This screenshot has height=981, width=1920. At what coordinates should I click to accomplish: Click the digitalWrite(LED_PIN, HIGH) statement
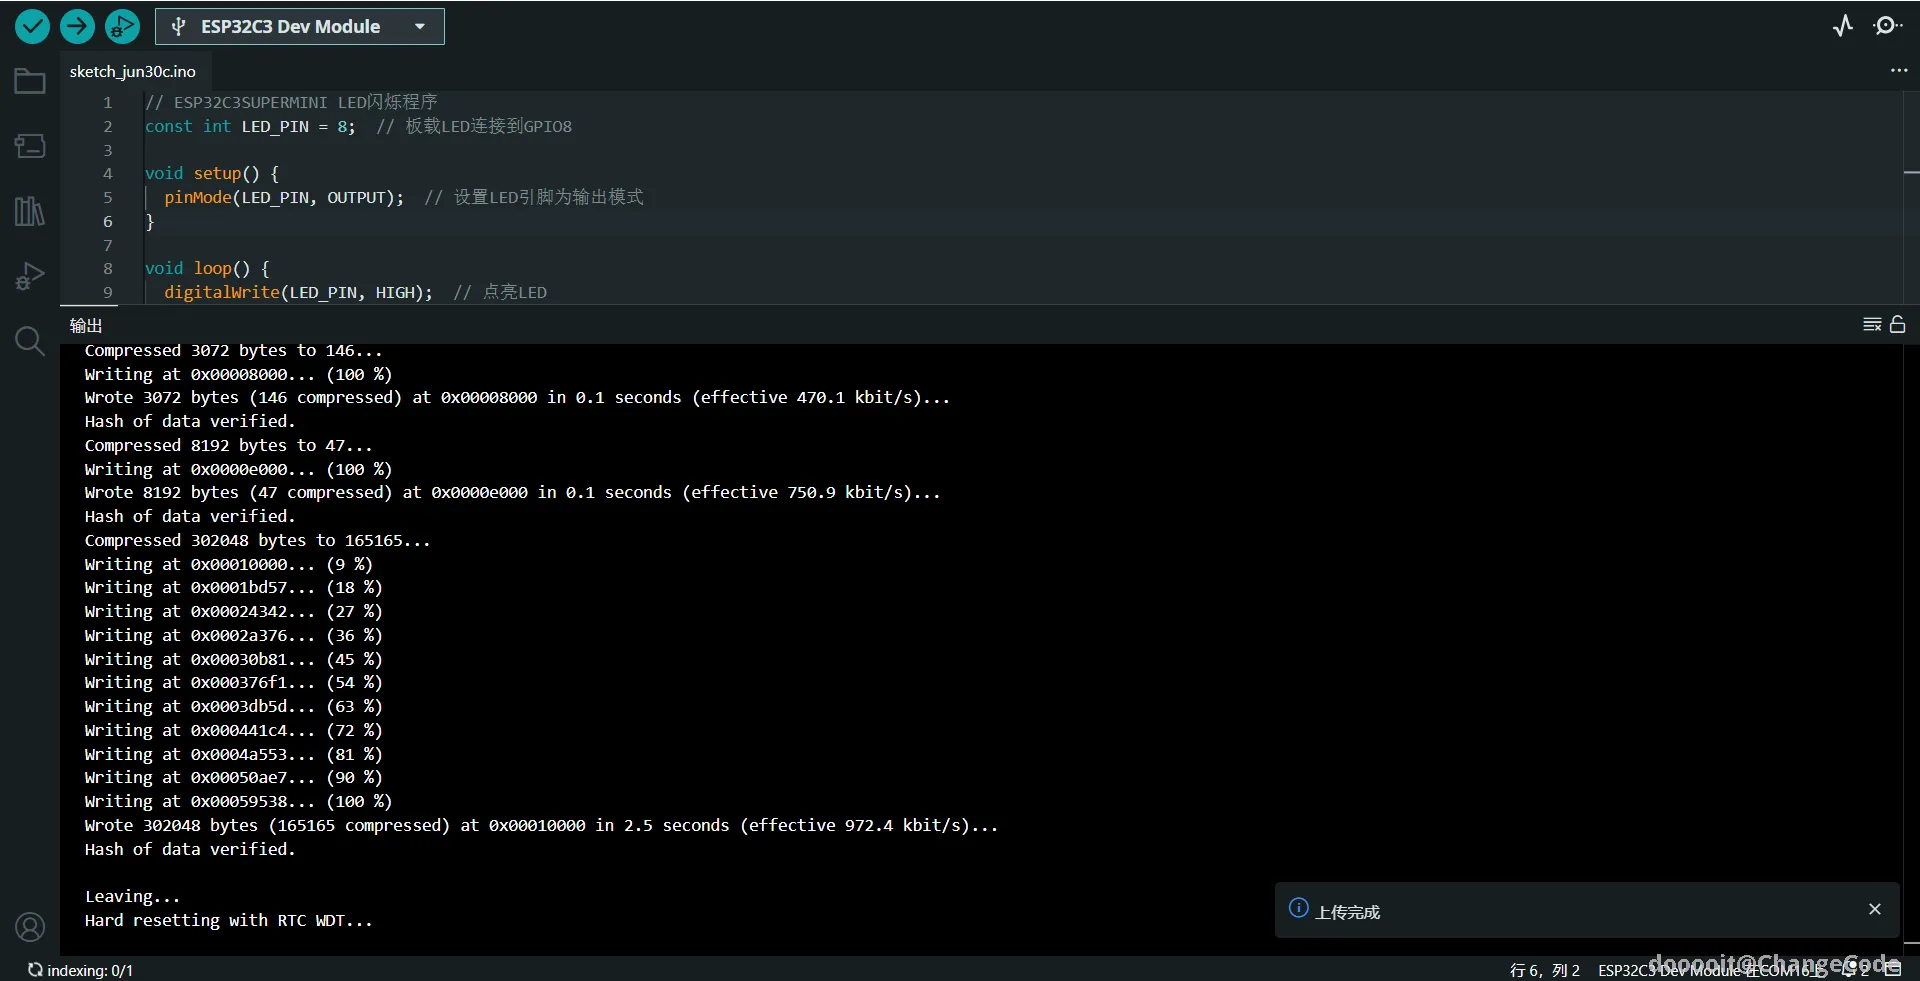pos(299,293)
